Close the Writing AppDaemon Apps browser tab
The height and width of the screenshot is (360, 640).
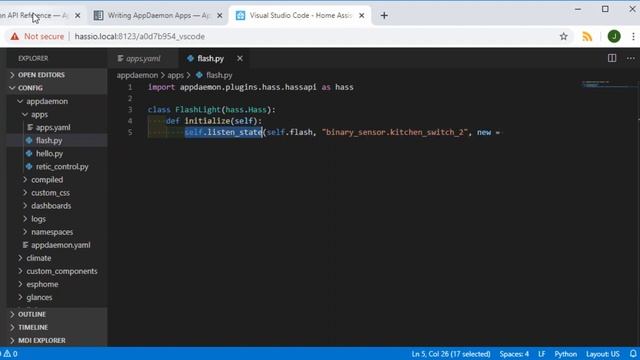[220, 16]
